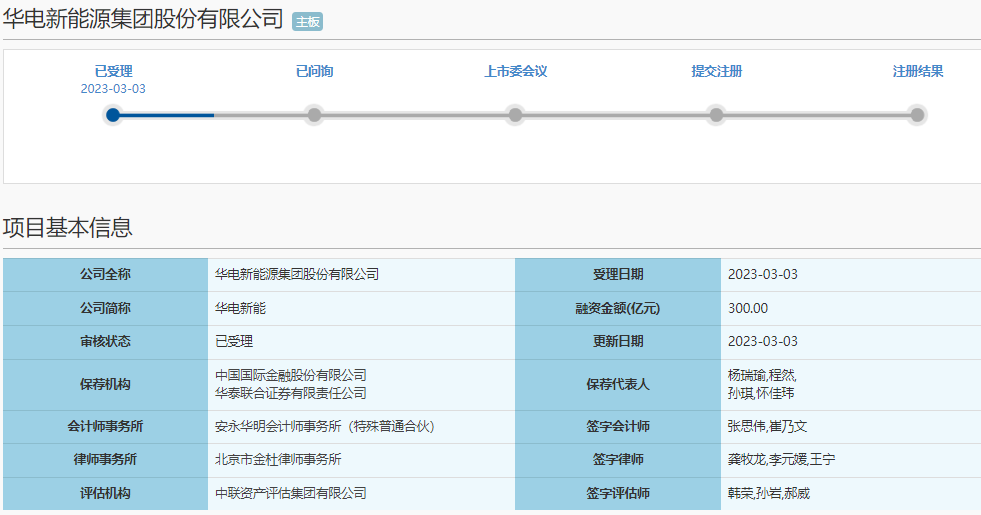Click the 签字律师 header cell
The width and height of the screenshot is (981, 515).
coord(618,460)
